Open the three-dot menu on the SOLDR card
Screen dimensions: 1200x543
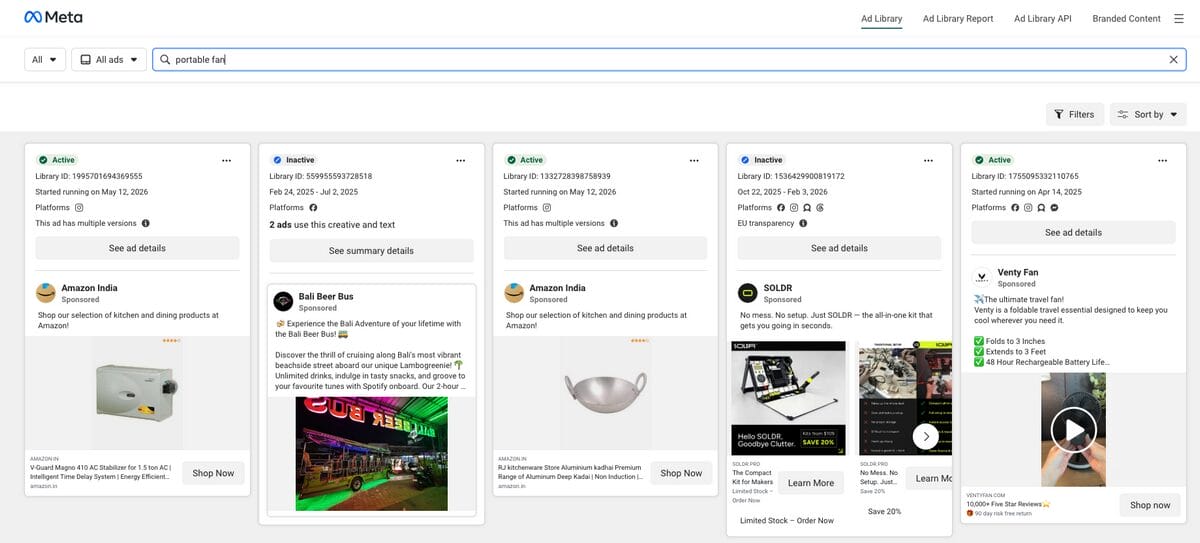[929, 160]
